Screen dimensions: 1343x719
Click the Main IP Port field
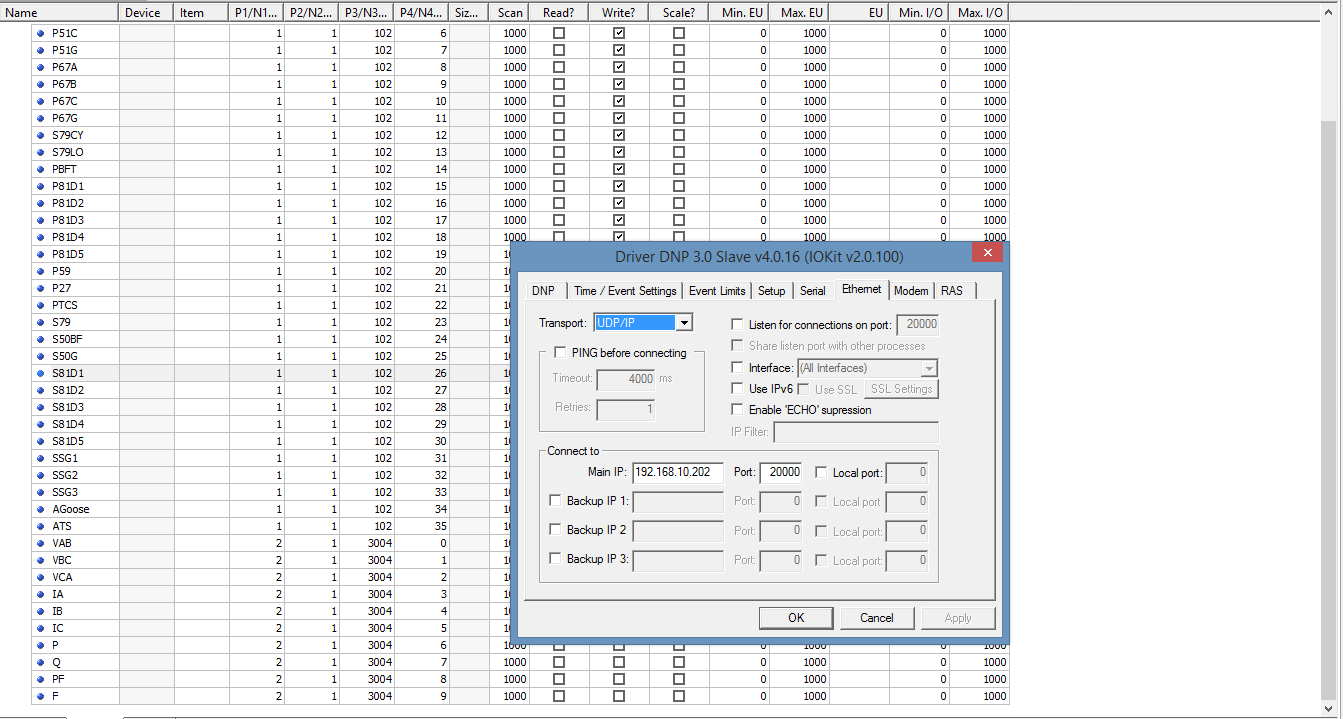click(781, 472)
